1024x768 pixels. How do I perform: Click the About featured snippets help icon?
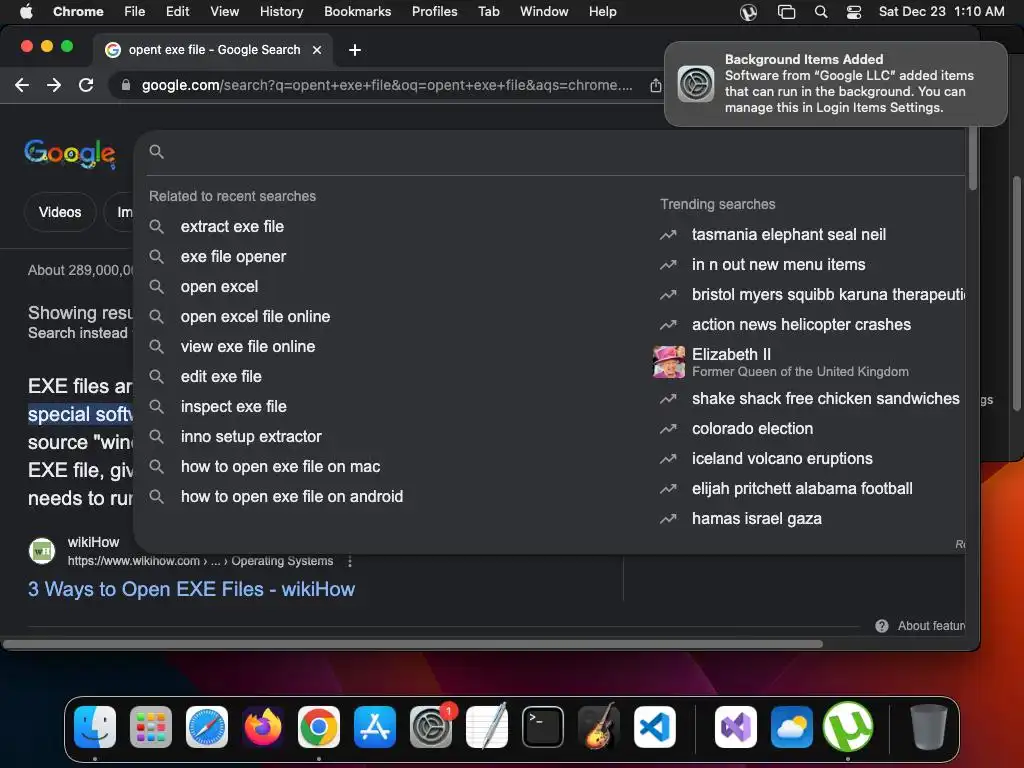(882, 626)
